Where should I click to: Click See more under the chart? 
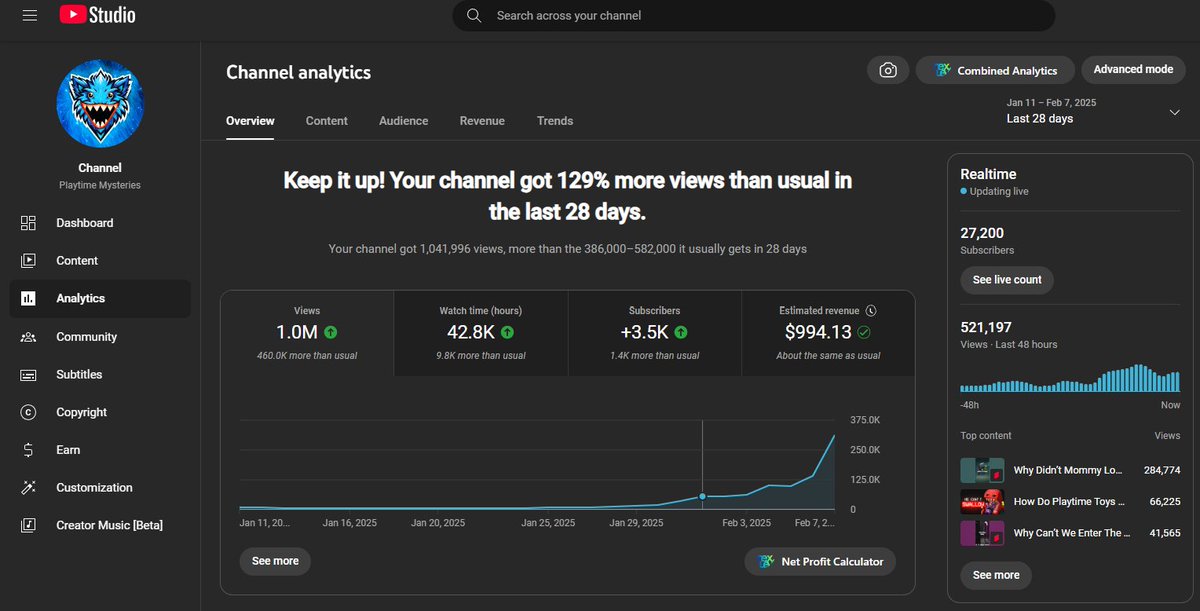click(x=275, y=561)
